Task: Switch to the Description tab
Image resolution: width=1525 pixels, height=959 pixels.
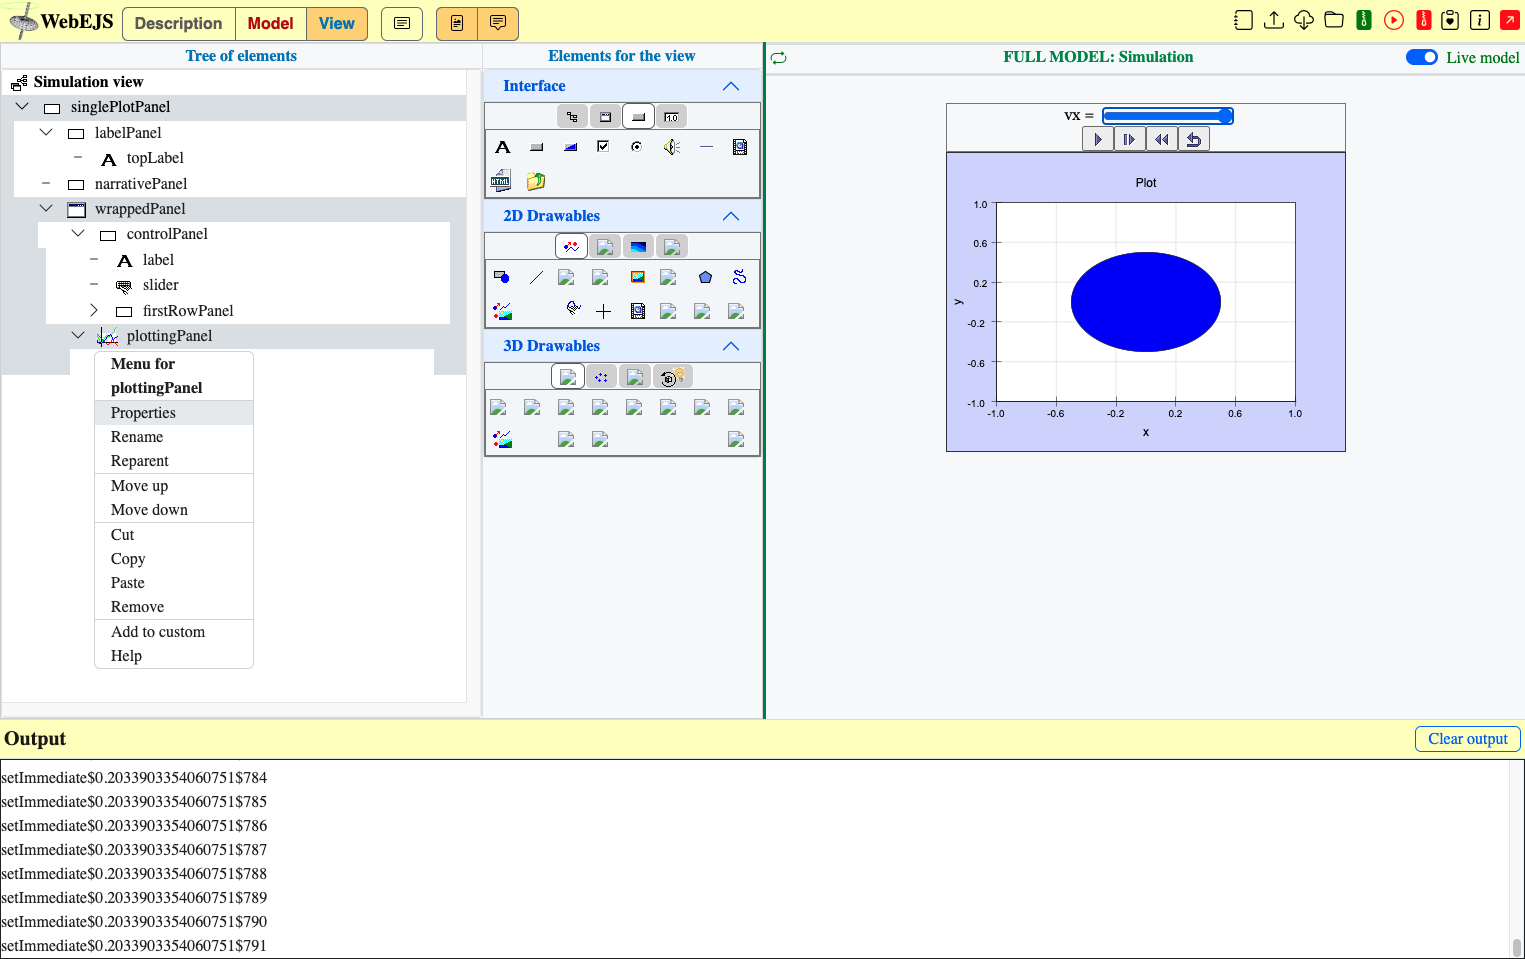Action: (179, 24)
